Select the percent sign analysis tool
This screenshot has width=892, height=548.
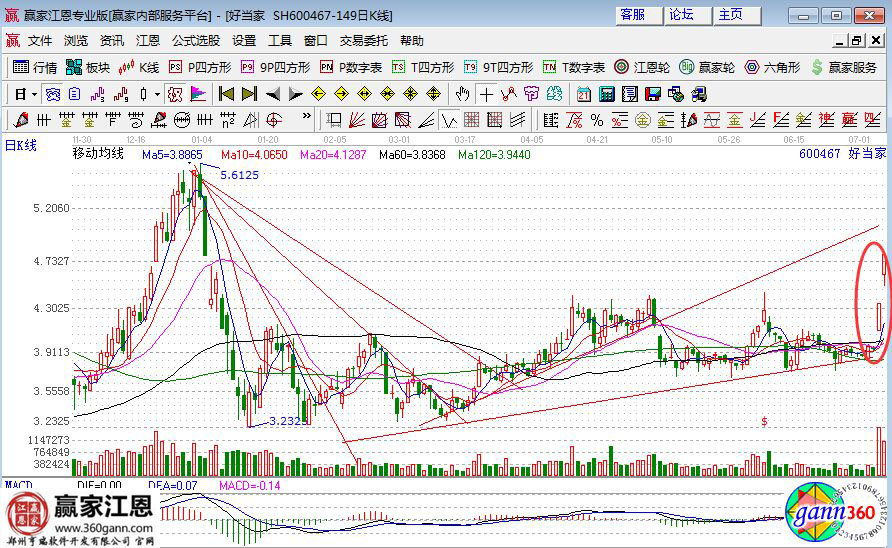(x=597, y=120)
